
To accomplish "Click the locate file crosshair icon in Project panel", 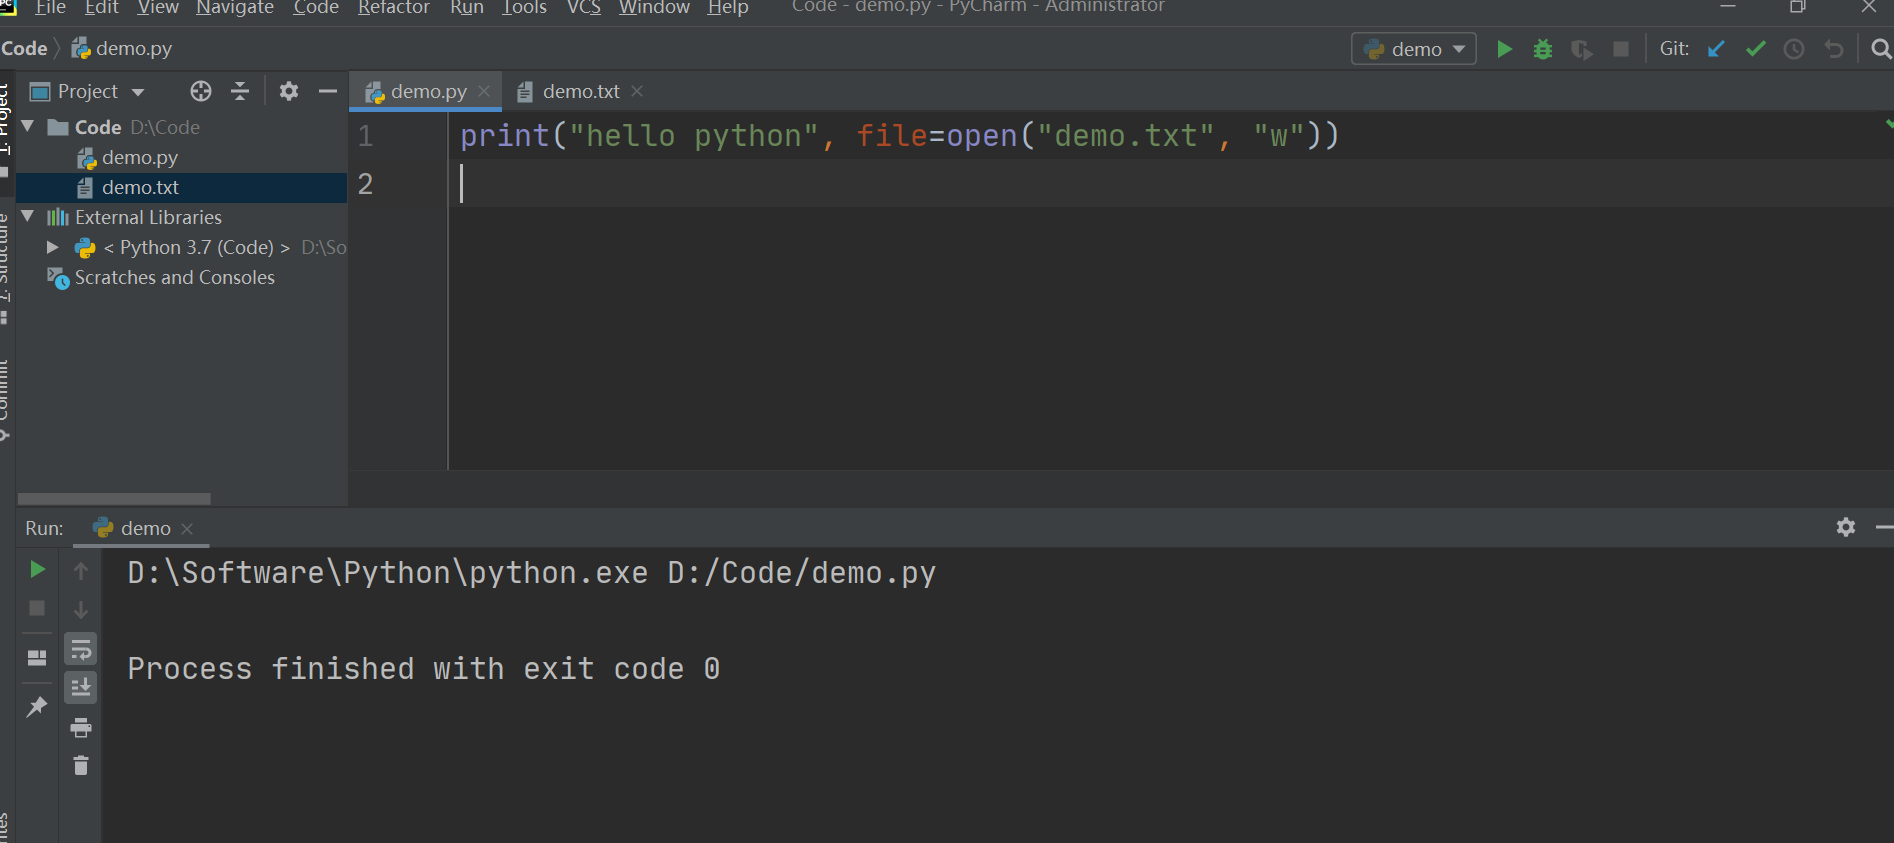I will point(201,91).
